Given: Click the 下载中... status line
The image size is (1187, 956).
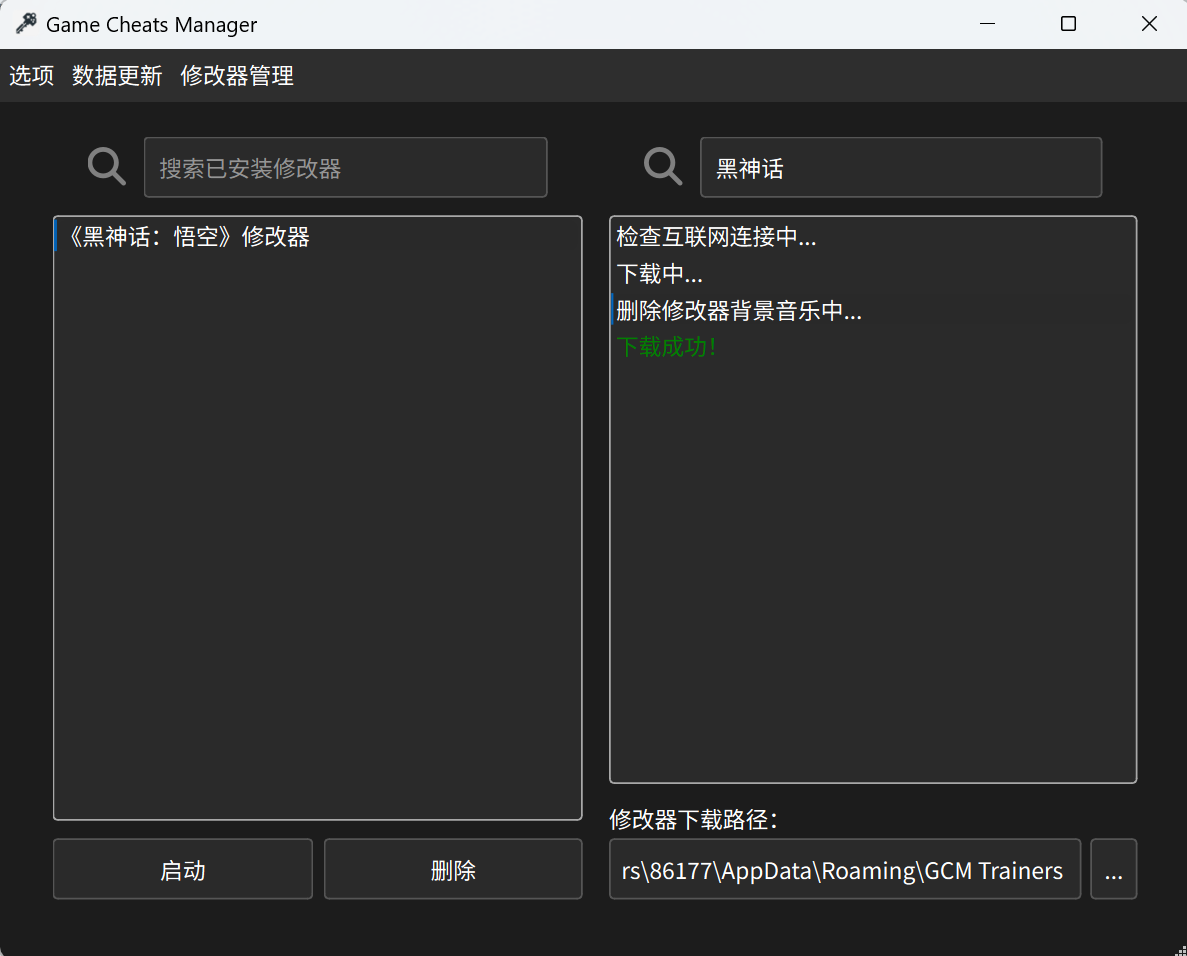Looking at the screenshot, I should (660, 273).
